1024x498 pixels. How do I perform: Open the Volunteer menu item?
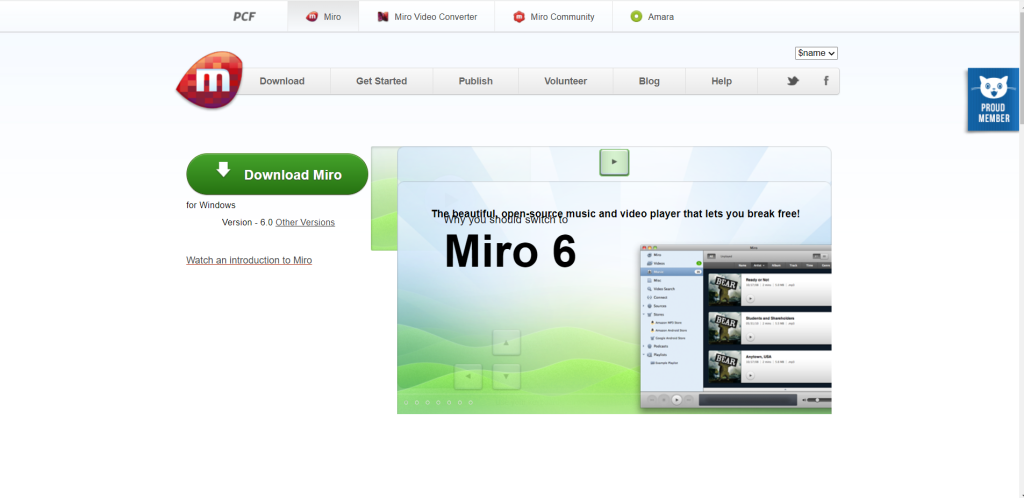[x=566, y=81]
